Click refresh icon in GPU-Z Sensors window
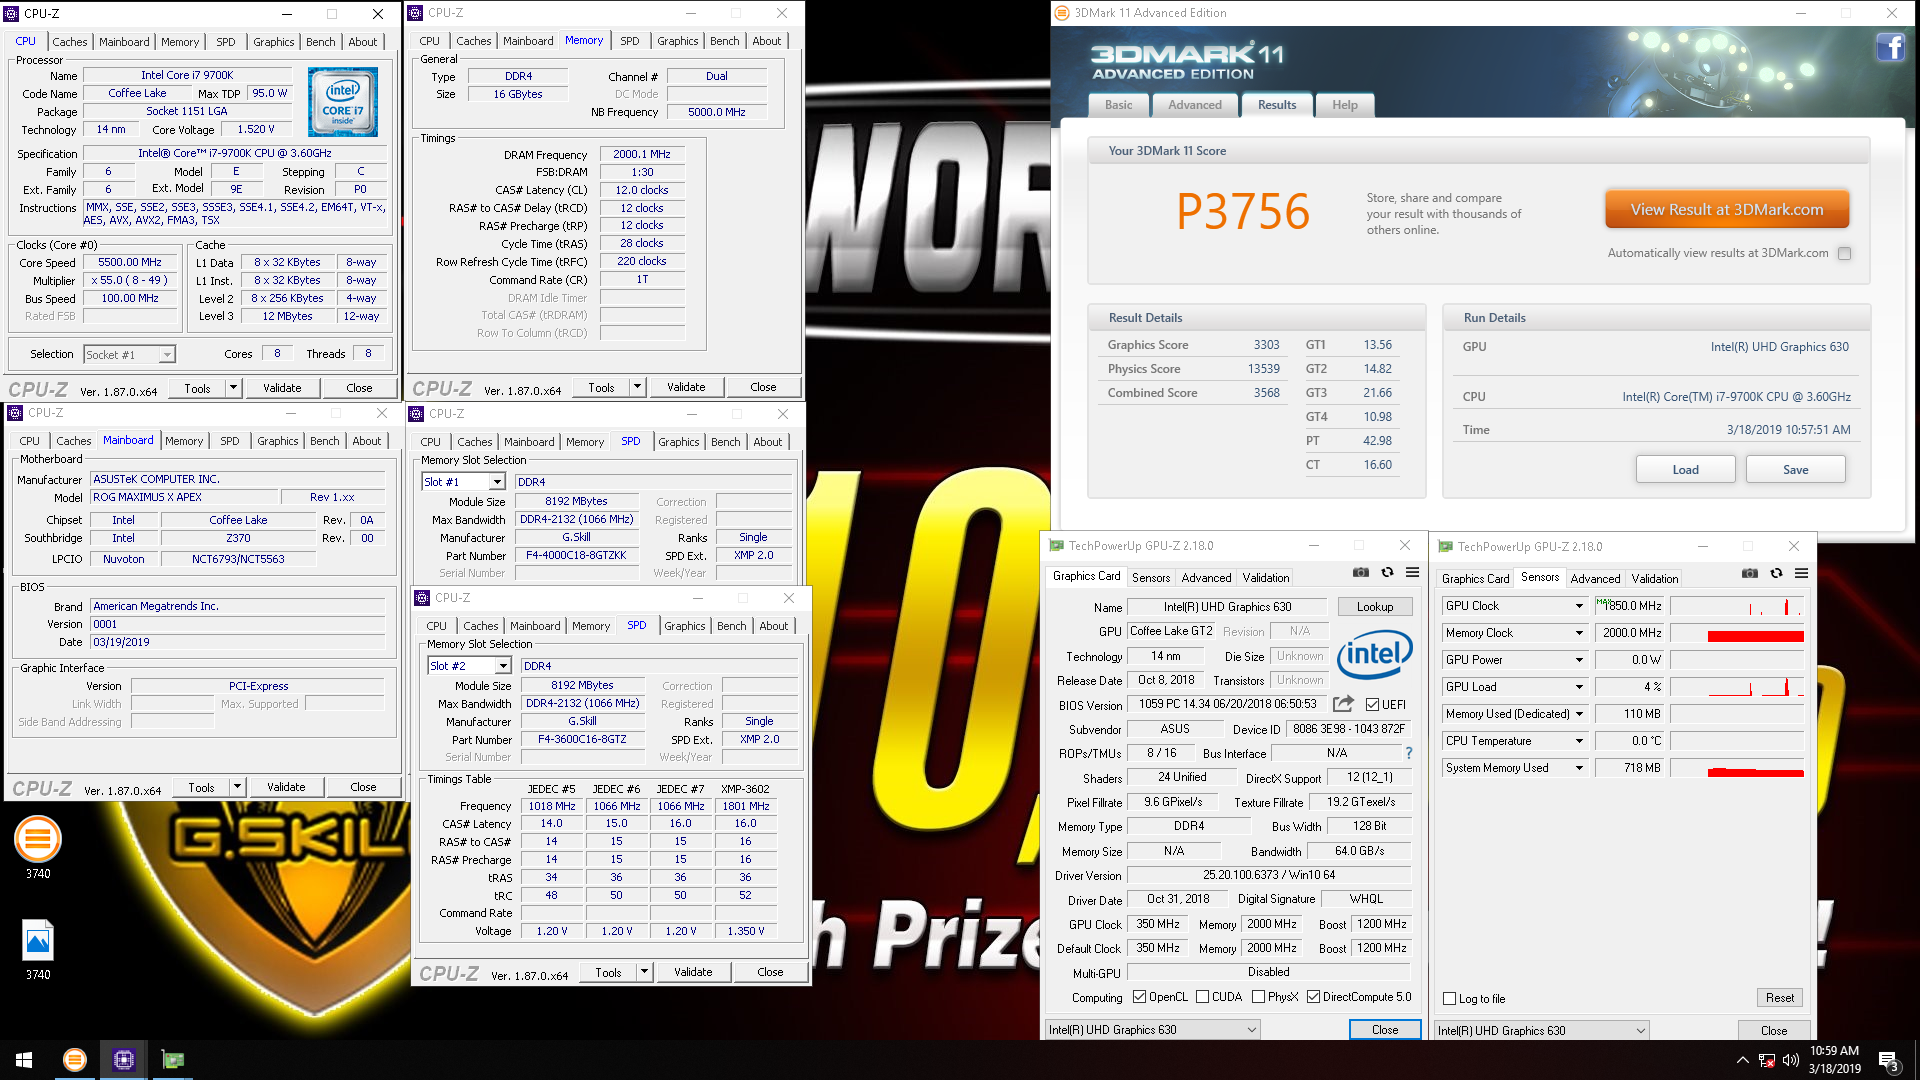This screenshot has height=1080, width=1920. pyautogui.click(x=1776, y=574)
